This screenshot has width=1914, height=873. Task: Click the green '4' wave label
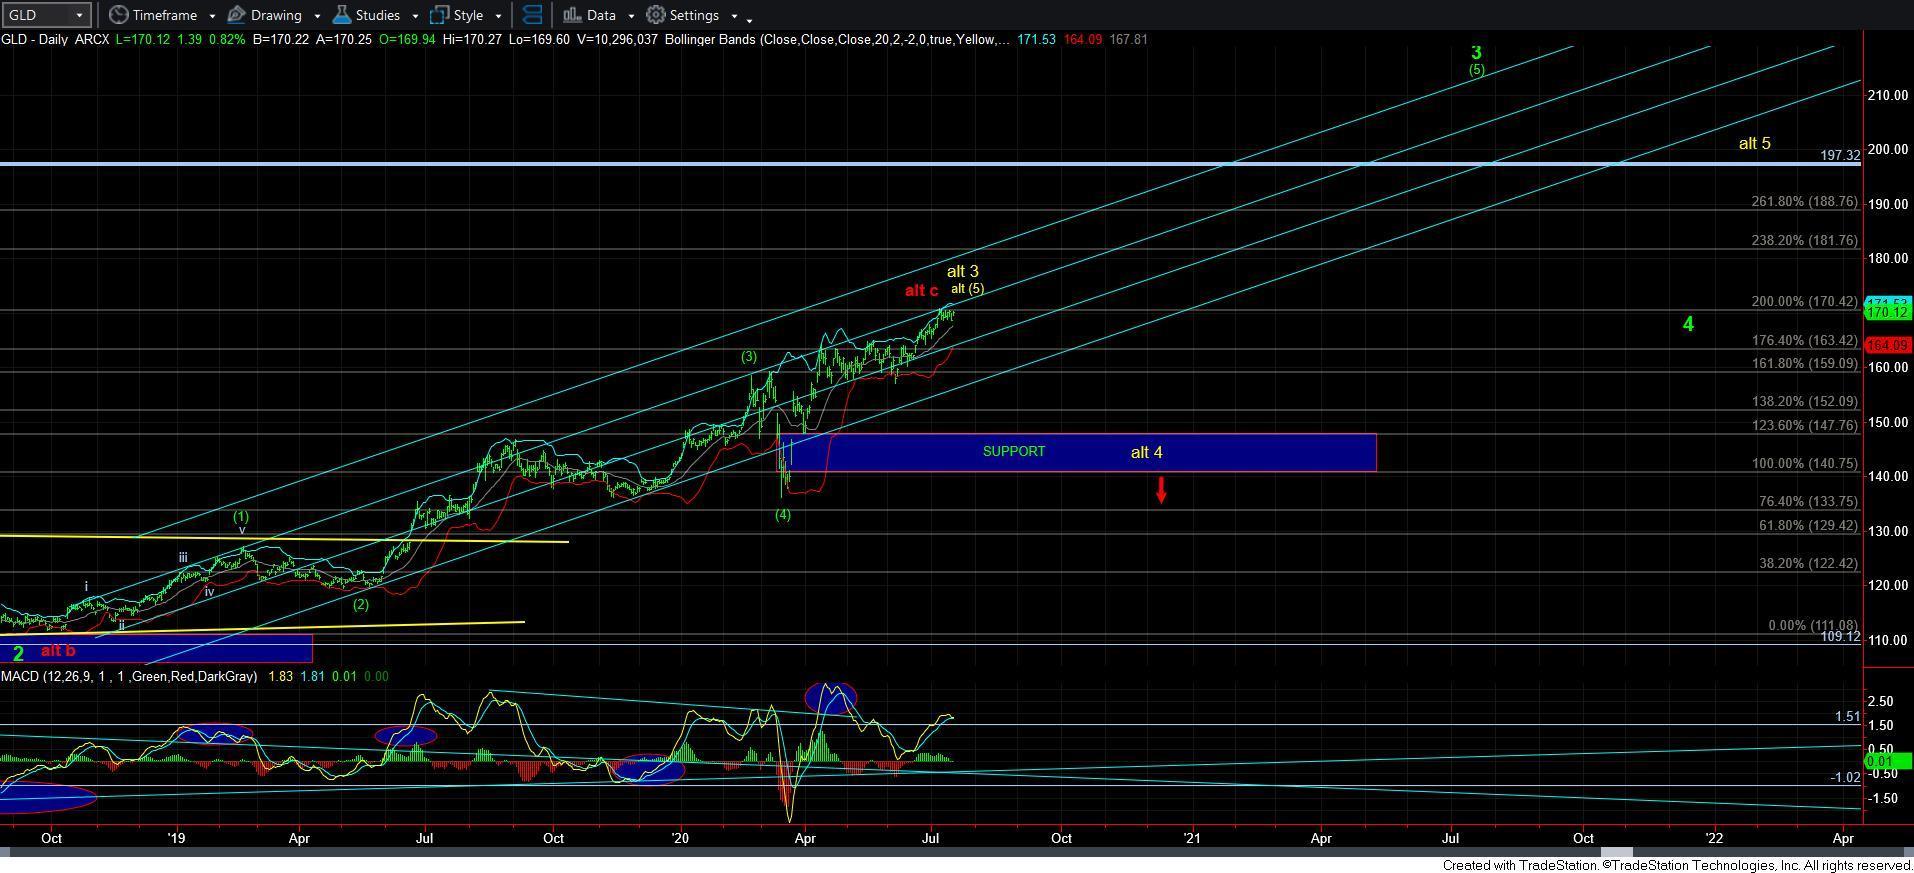pyautogui.click(x=1688, y=324)
